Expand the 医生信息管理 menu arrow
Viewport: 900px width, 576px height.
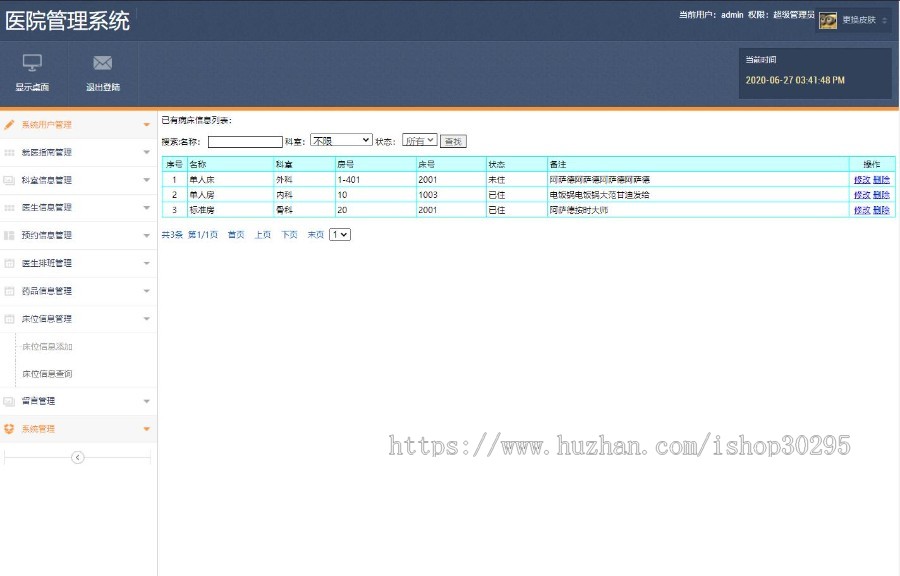pos(146,208)
